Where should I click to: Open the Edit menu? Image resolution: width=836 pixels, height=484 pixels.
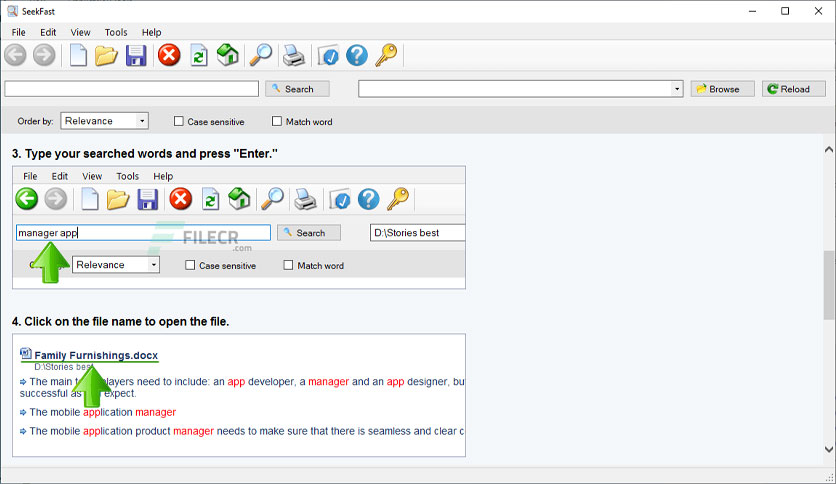coord(48,33)
